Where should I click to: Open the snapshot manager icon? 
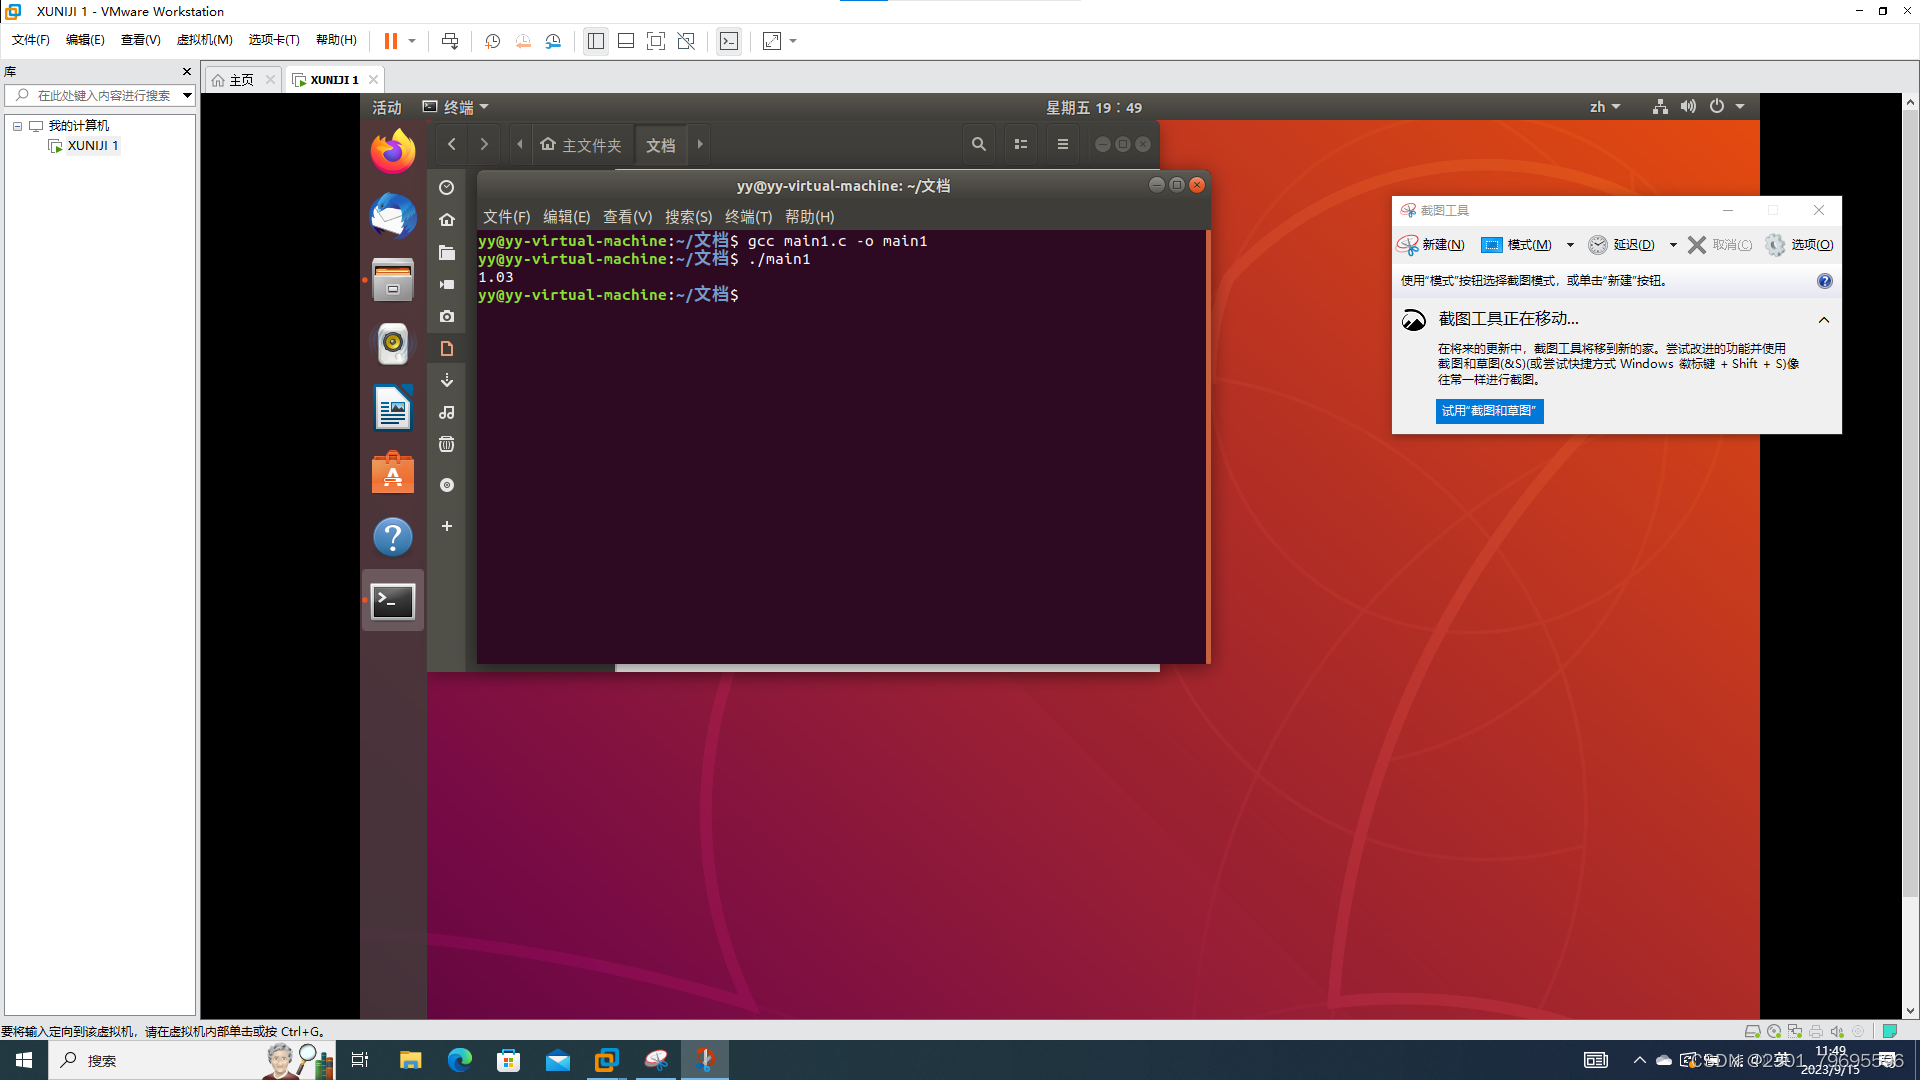[x=553, y=41]
